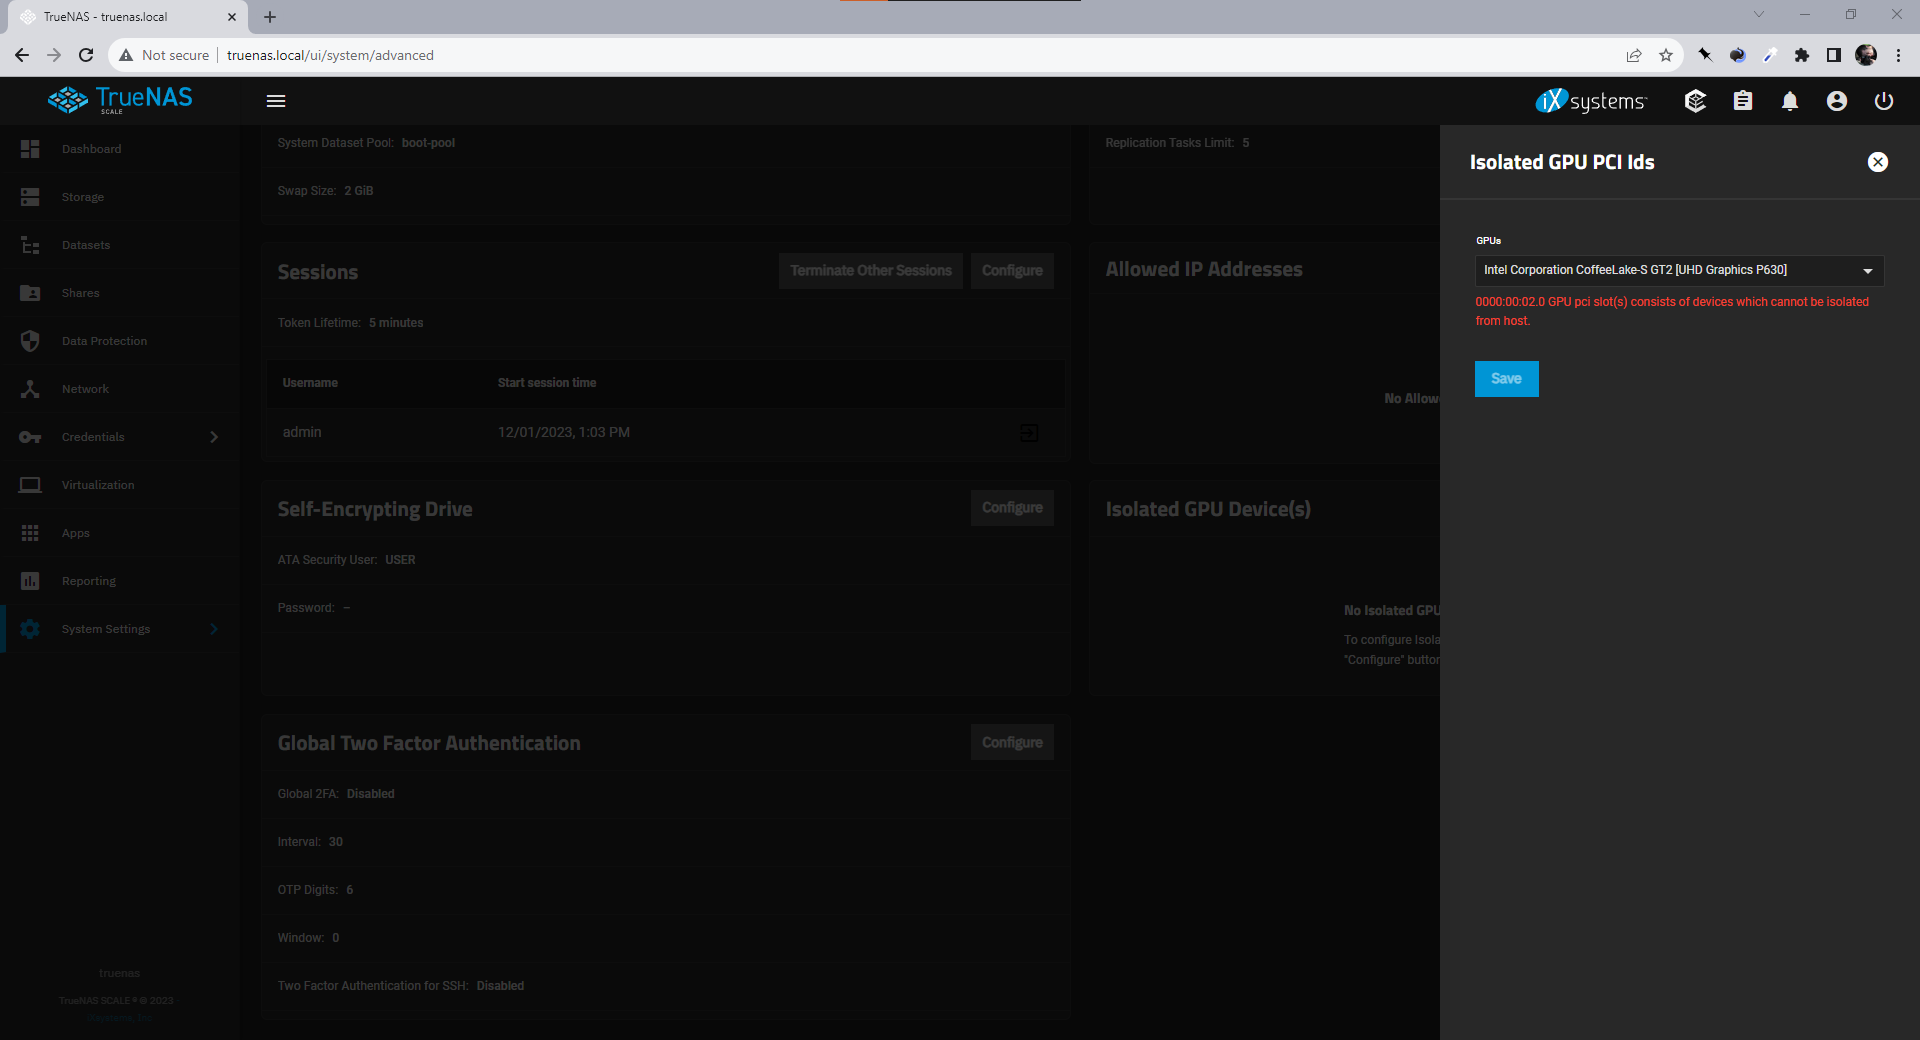
Task: Open the jobs clipboard icon
Action: (x=1742, y=101)
